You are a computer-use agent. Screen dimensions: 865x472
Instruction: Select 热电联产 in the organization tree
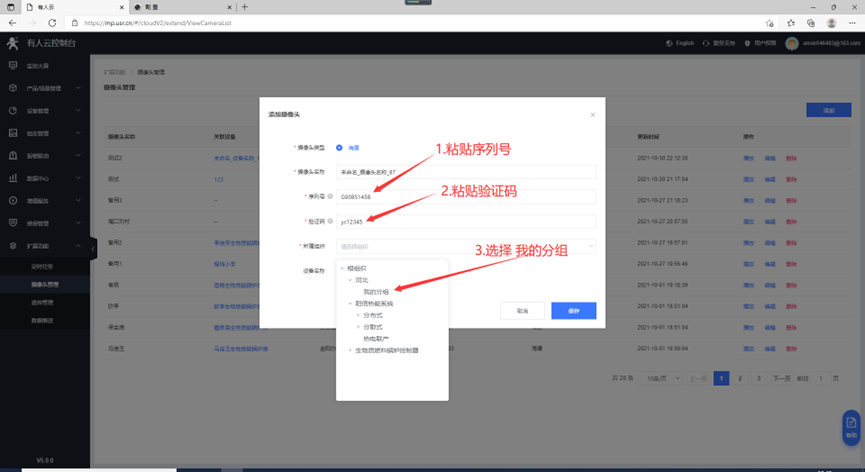click(x=376, y=339)
